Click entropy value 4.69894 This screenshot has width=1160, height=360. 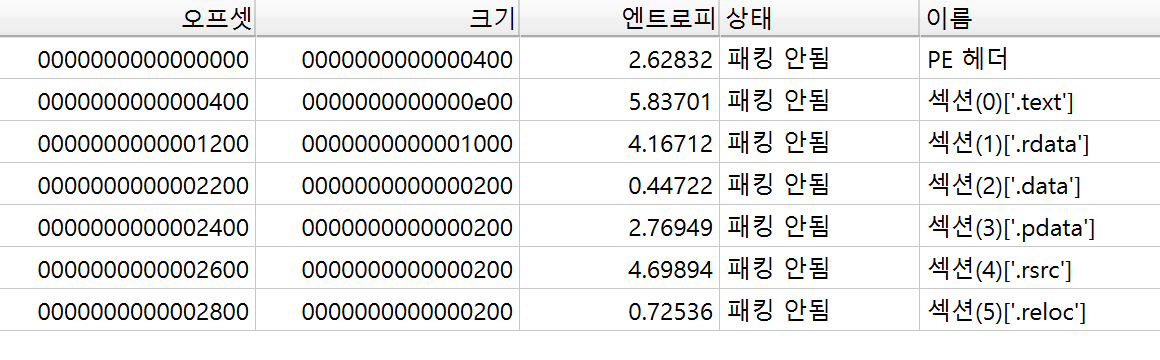pyautogui.click(x=670, y=270)
